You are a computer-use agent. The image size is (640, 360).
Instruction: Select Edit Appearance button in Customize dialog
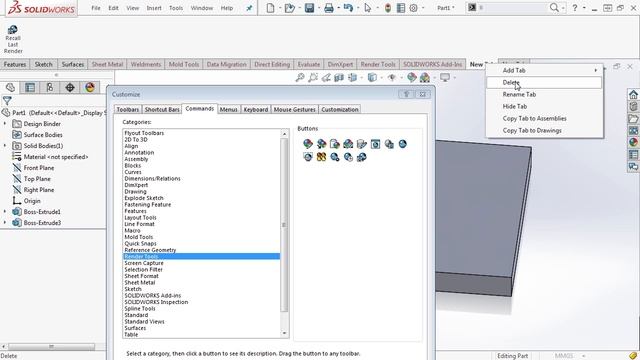(308, 144)
